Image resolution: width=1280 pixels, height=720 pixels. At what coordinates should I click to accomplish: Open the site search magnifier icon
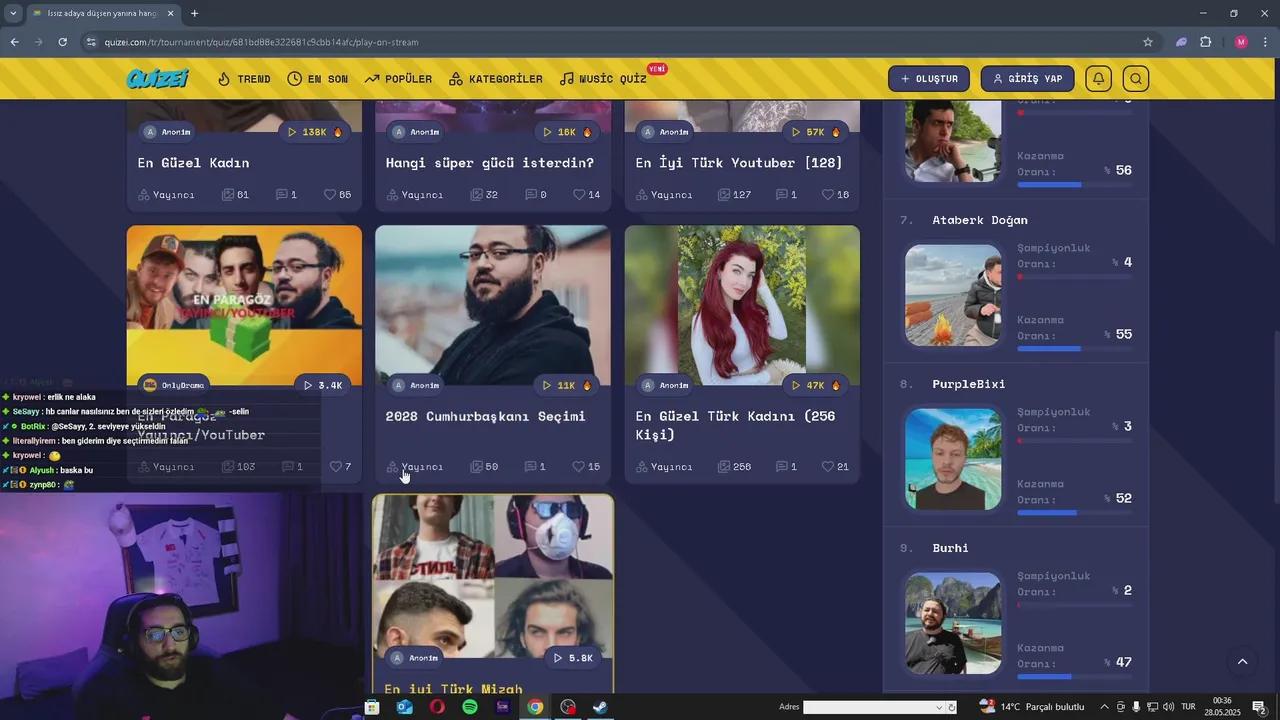coord(1136,79)
